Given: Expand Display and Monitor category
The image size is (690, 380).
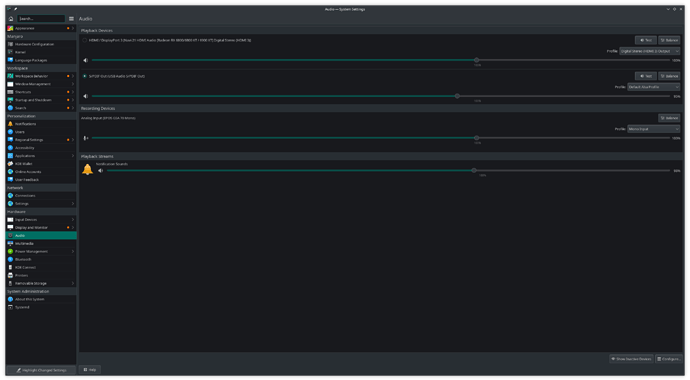Looking at the screenshot, I should pyautogui.click(x=41, y=227).
